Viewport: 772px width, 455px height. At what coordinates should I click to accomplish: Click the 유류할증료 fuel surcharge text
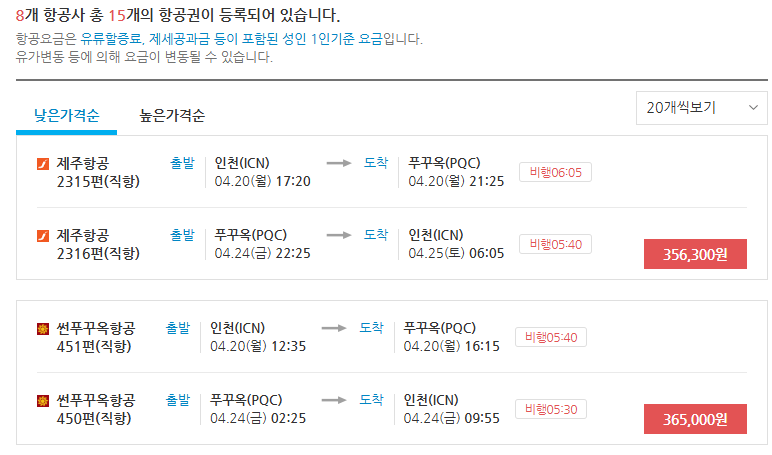110,39
